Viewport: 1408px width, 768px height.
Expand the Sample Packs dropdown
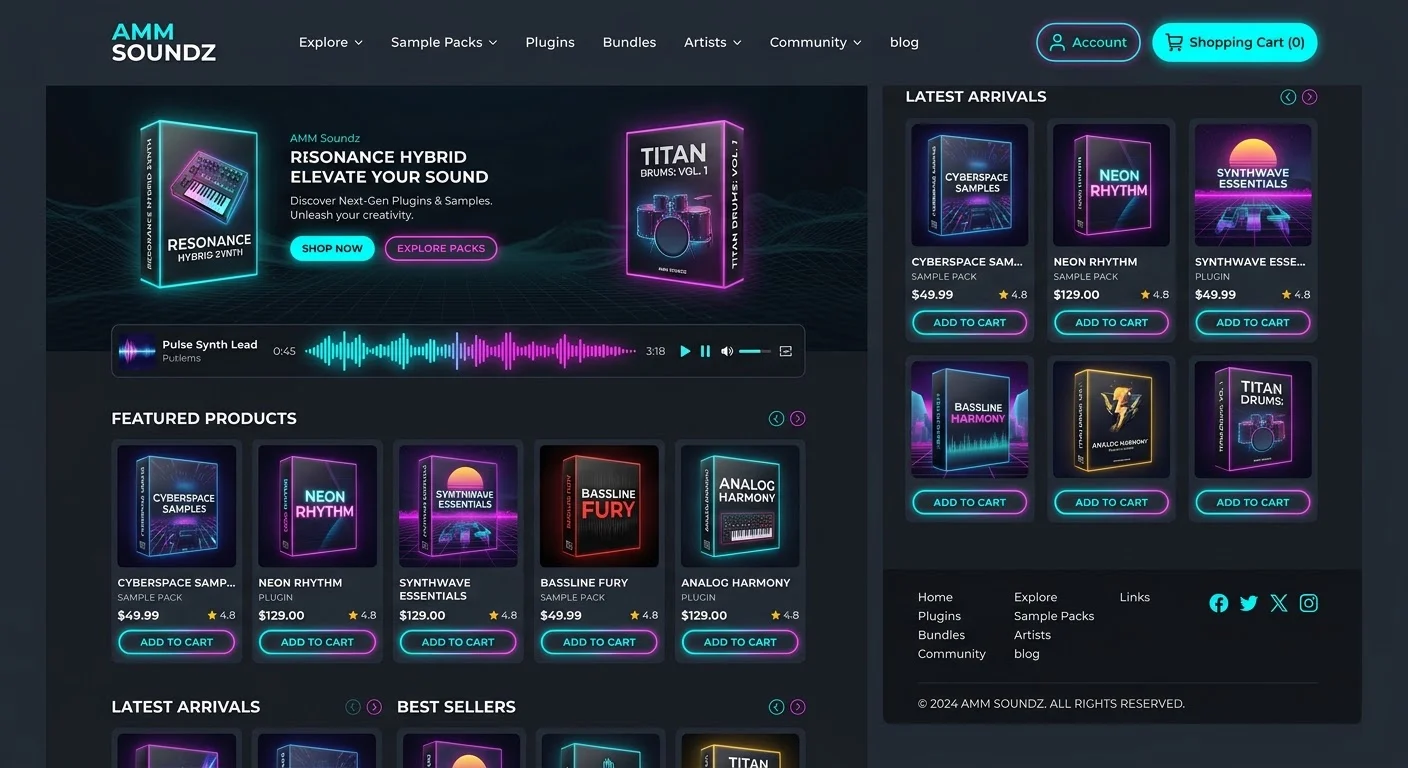click(444, 42)
